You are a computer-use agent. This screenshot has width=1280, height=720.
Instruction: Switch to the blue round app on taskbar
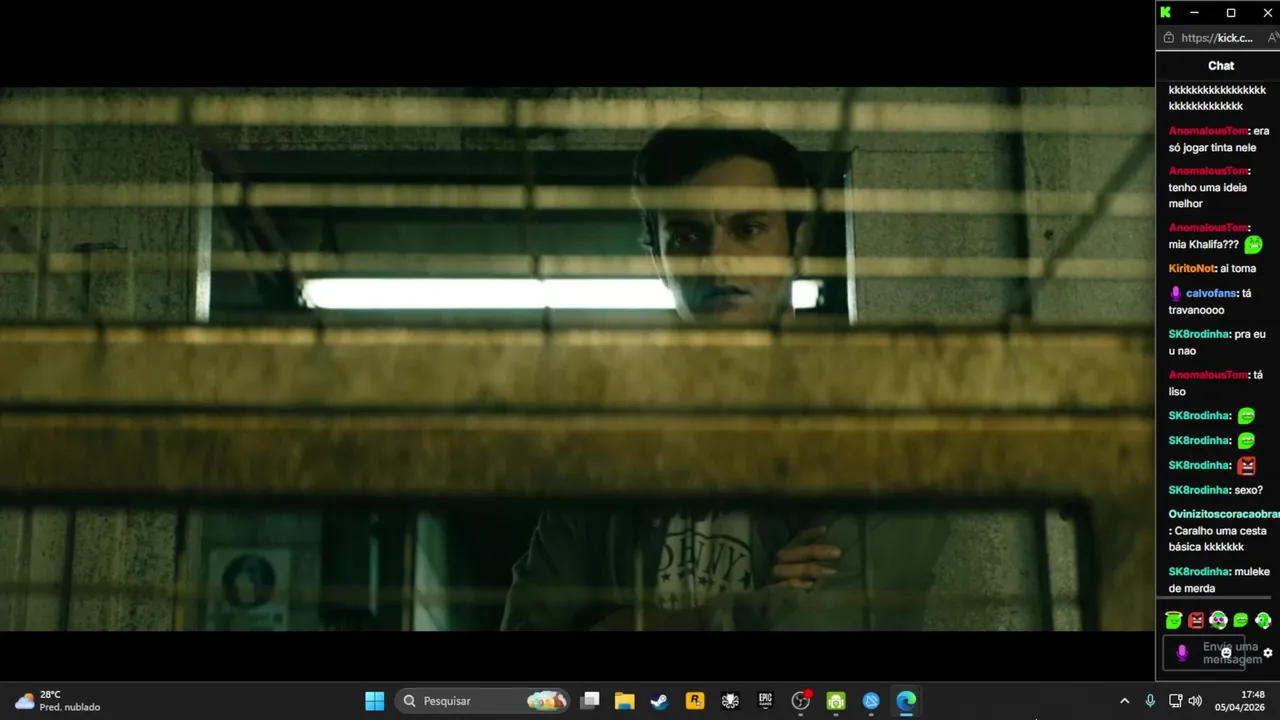point(871,701)
